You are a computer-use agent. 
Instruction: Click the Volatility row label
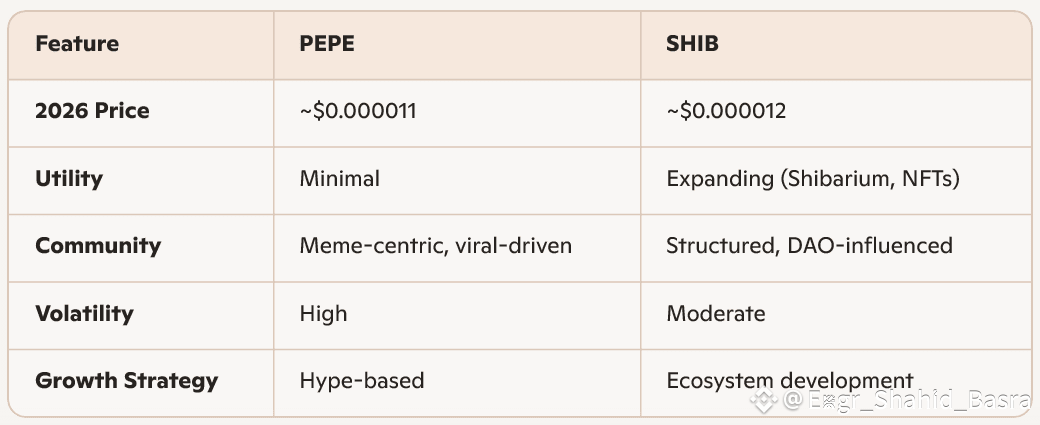click(x=84, y=314)
